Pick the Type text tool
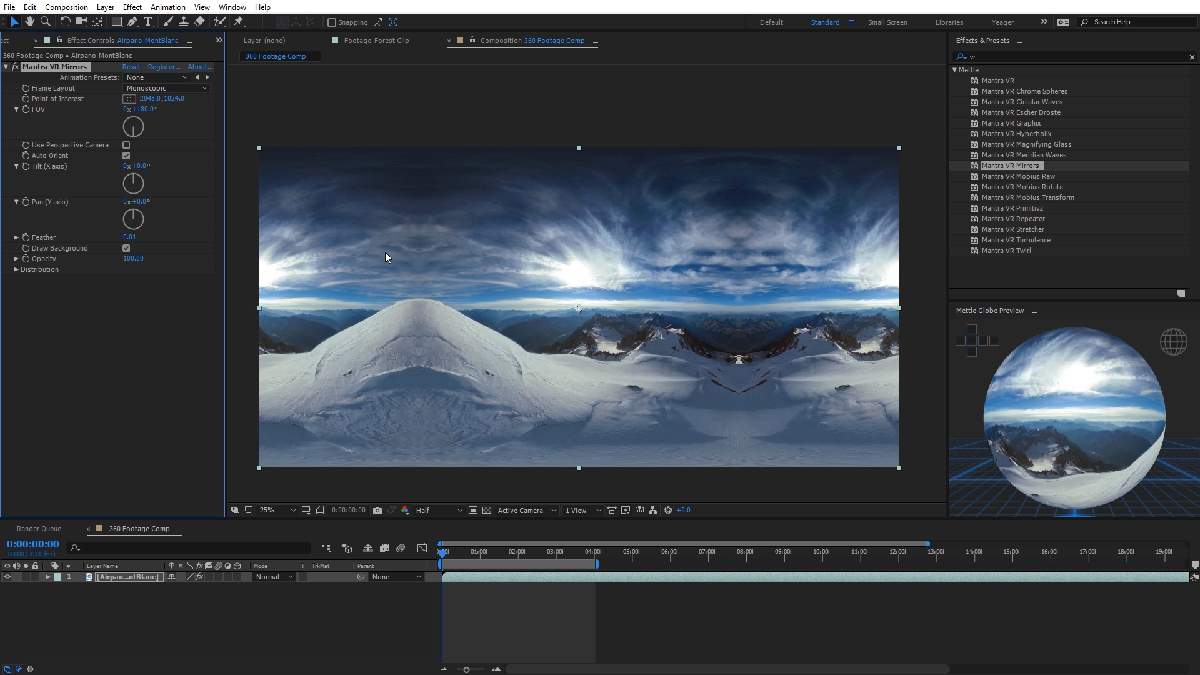 [x=148, y=21]
